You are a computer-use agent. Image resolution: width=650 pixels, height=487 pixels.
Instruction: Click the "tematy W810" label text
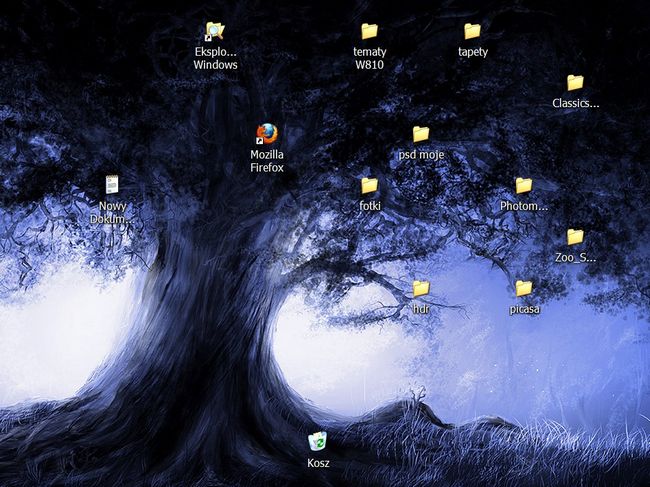(369, 58)
